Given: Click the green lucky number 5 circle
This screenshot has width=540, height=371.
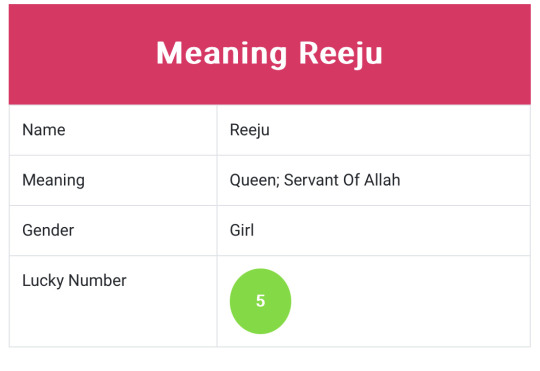Looking at the screenshot, I should tap(260, 301).
